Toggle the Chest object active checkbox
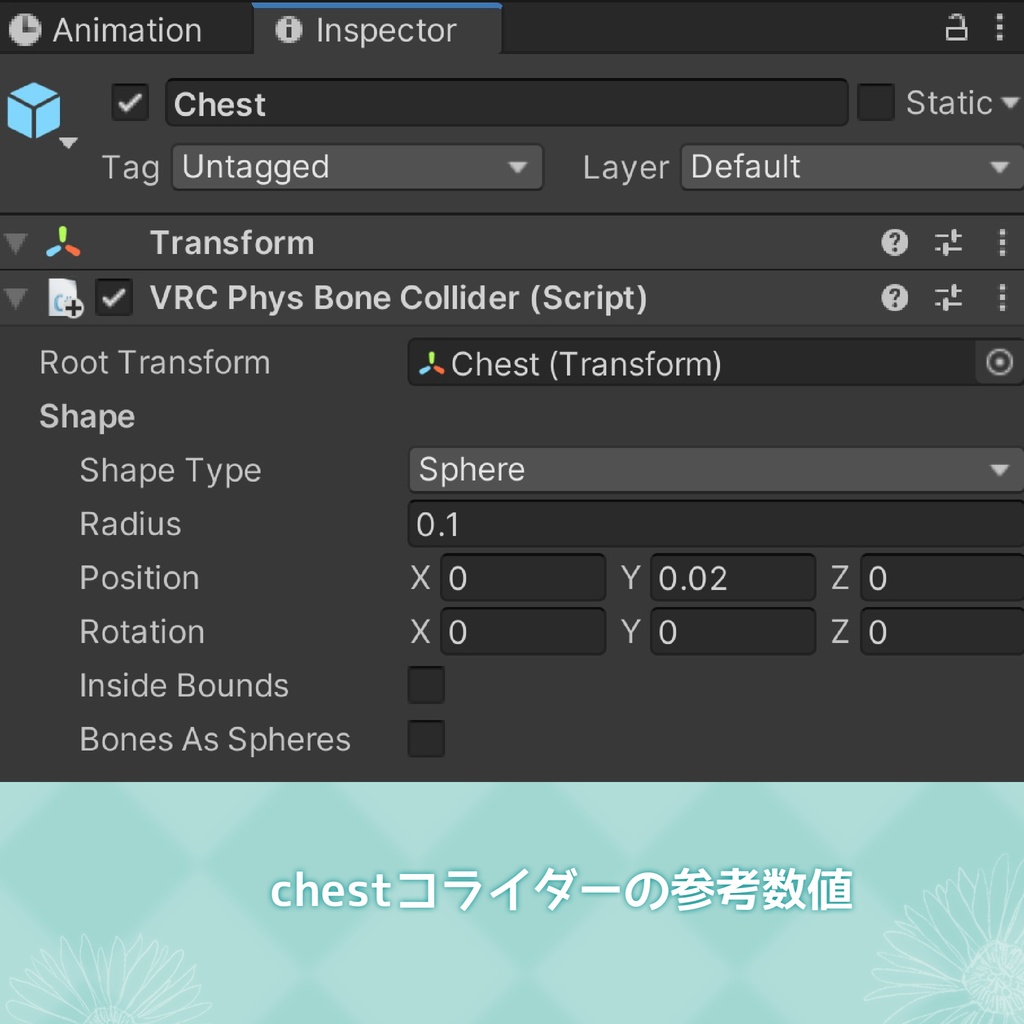 129,103
